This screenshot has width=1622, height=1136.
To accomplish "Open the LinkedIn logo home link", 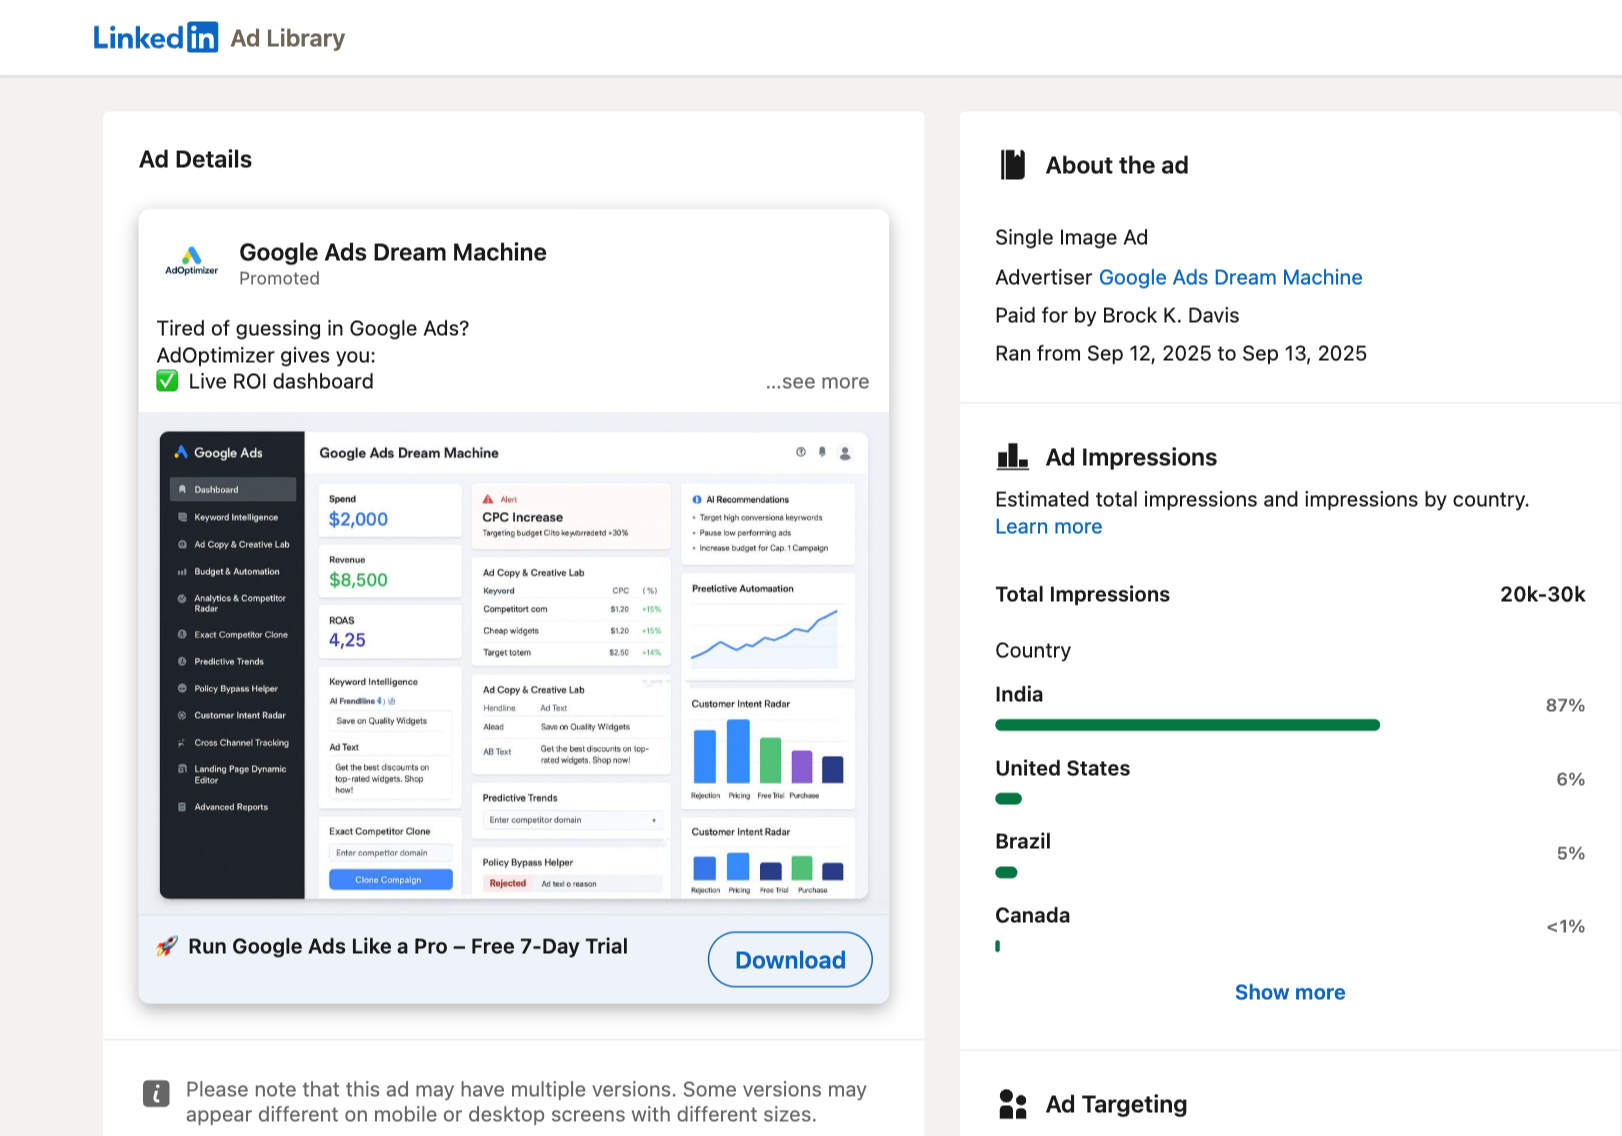I will tap(155, 37).
